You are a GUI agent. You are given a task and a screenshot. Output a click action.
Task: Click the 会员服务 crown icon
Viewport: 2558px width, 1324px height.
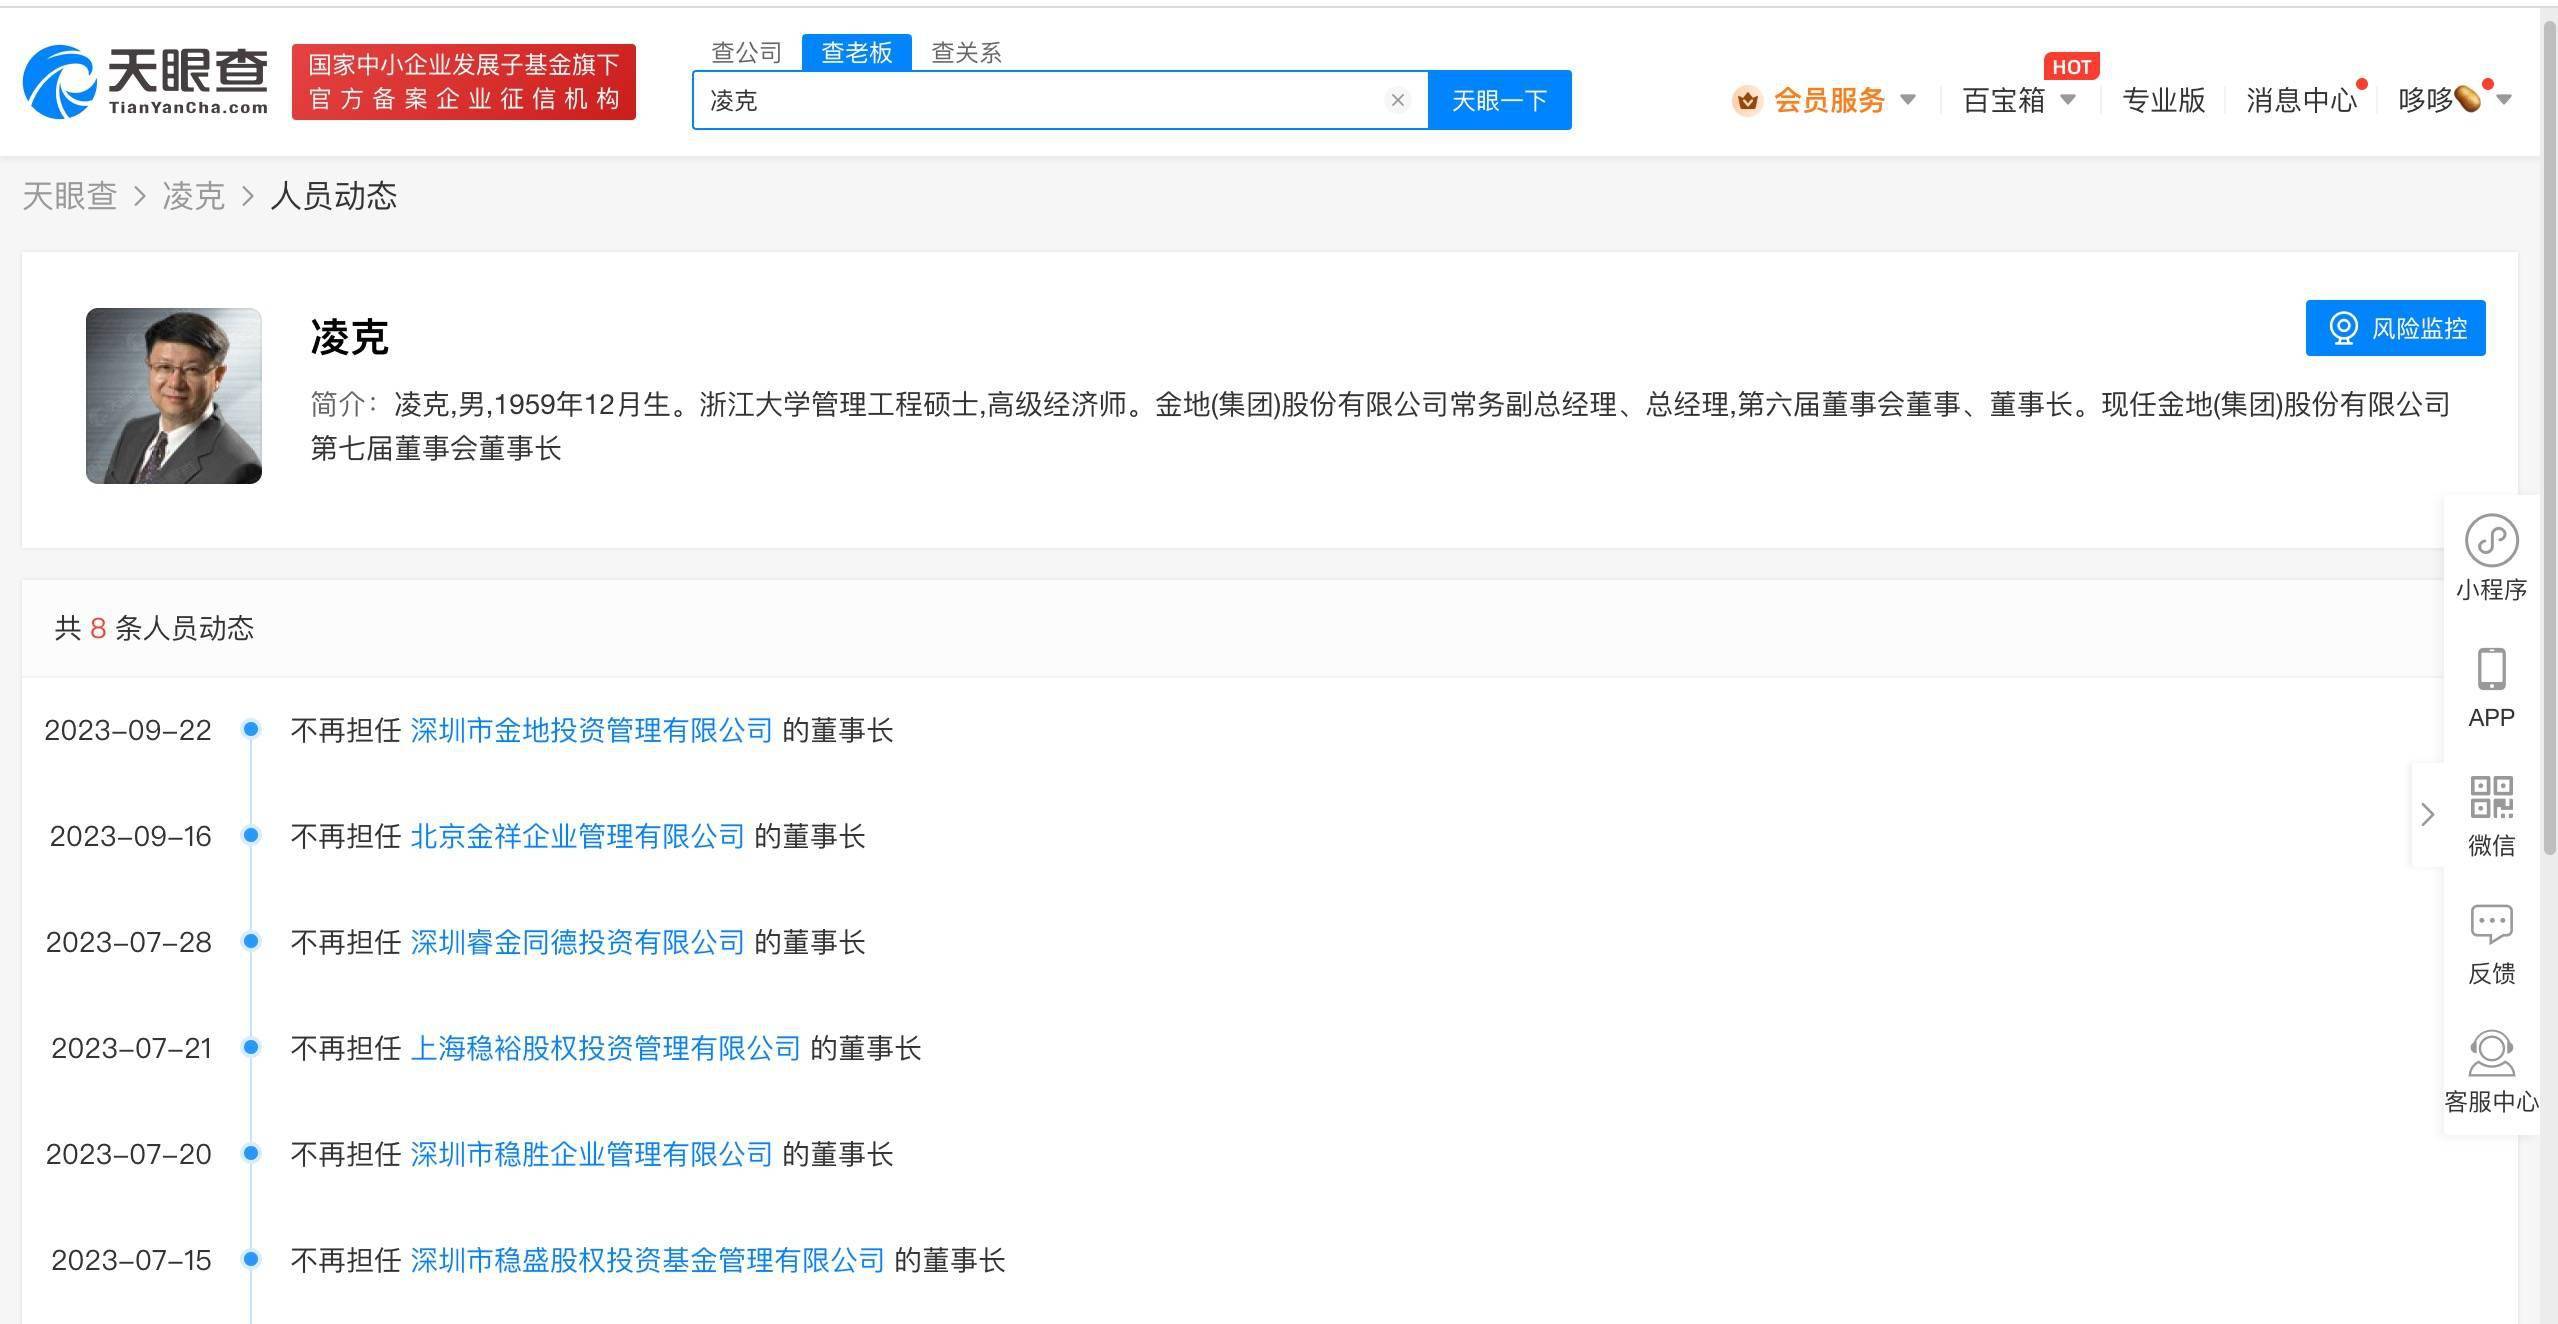[x=1747, y=100]
